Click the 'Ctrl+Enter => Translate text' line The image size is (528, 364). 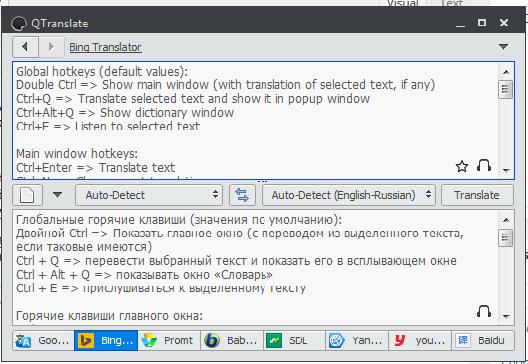[96, 167]
